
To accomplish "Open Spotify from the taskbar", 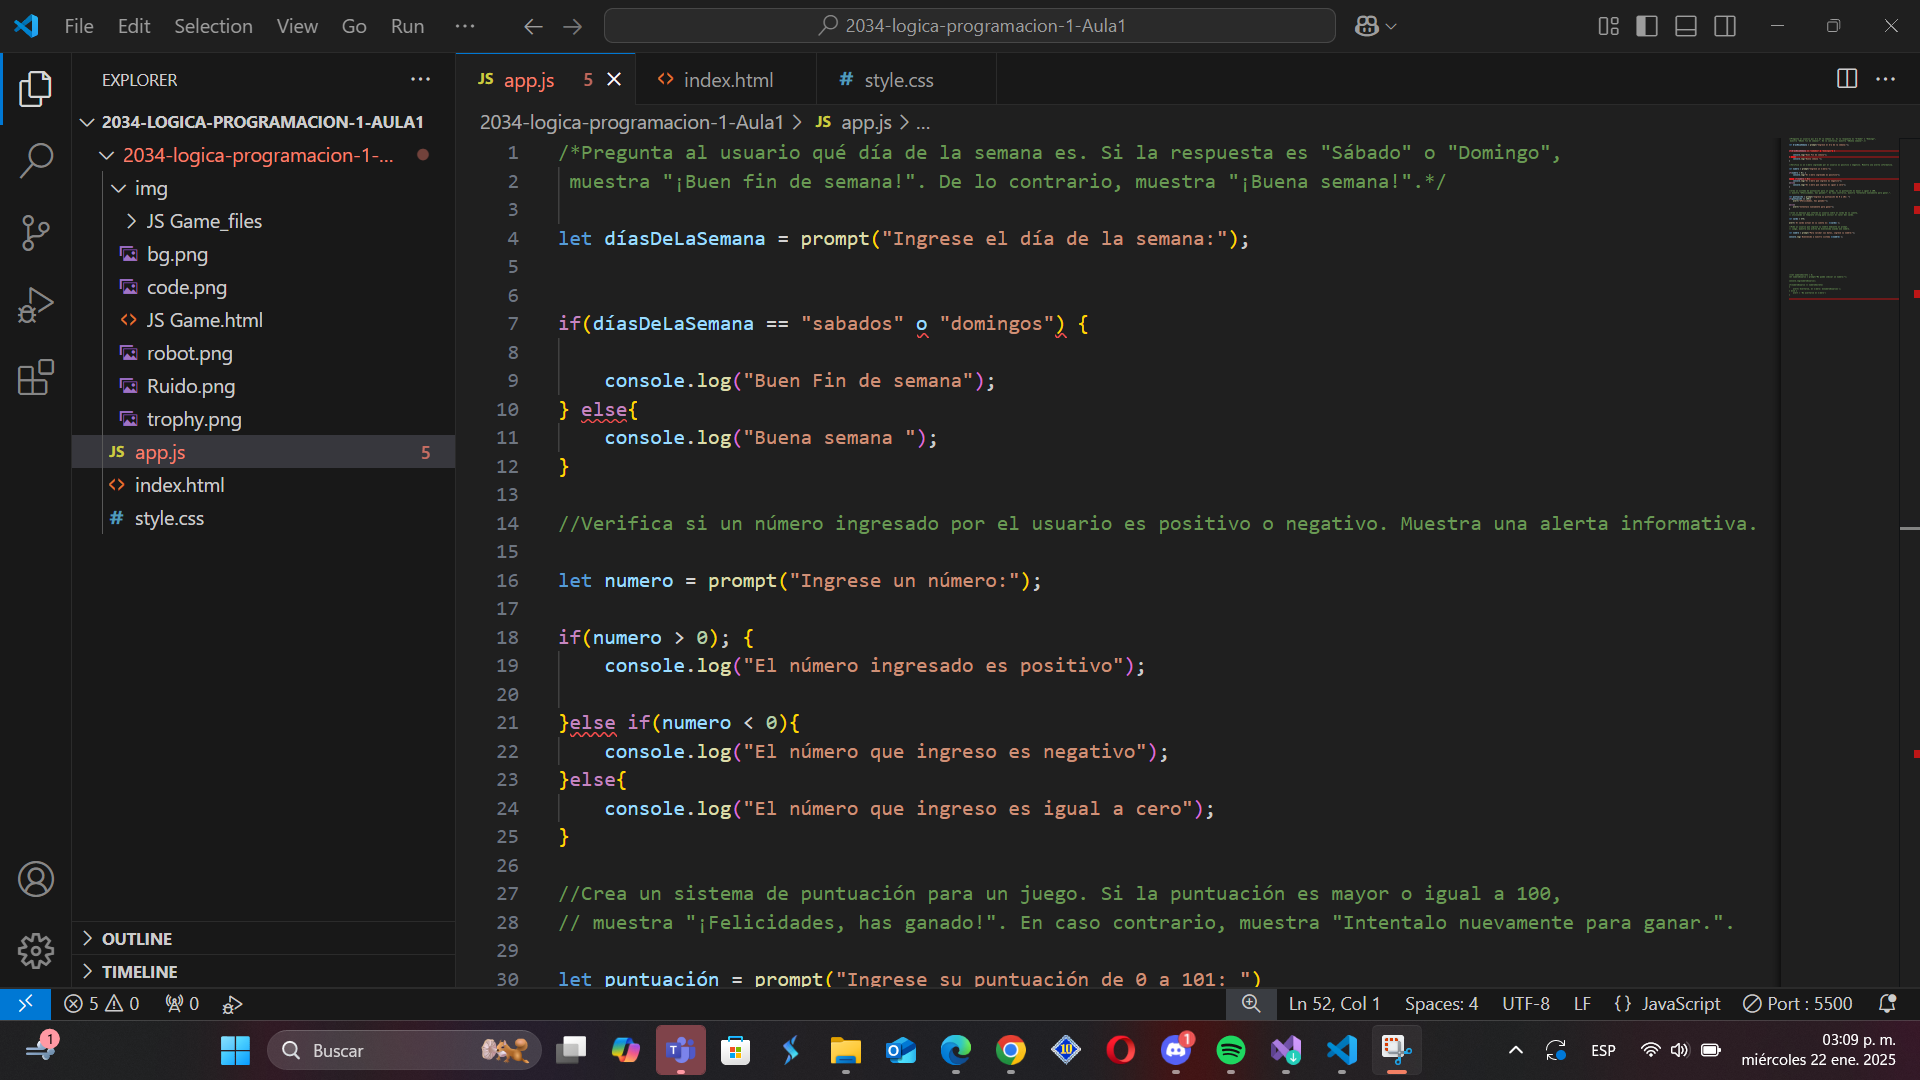I will coord(1231,1050).
